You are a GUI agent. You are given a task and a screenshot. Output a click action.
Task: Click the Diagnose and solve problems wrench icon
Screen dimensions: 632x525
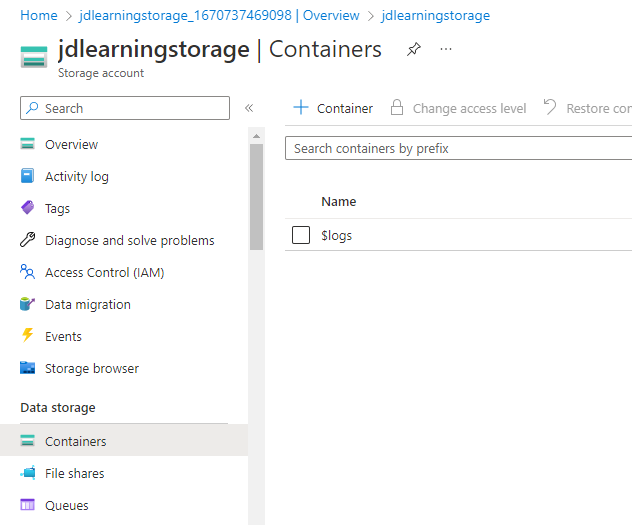(28, 241)
